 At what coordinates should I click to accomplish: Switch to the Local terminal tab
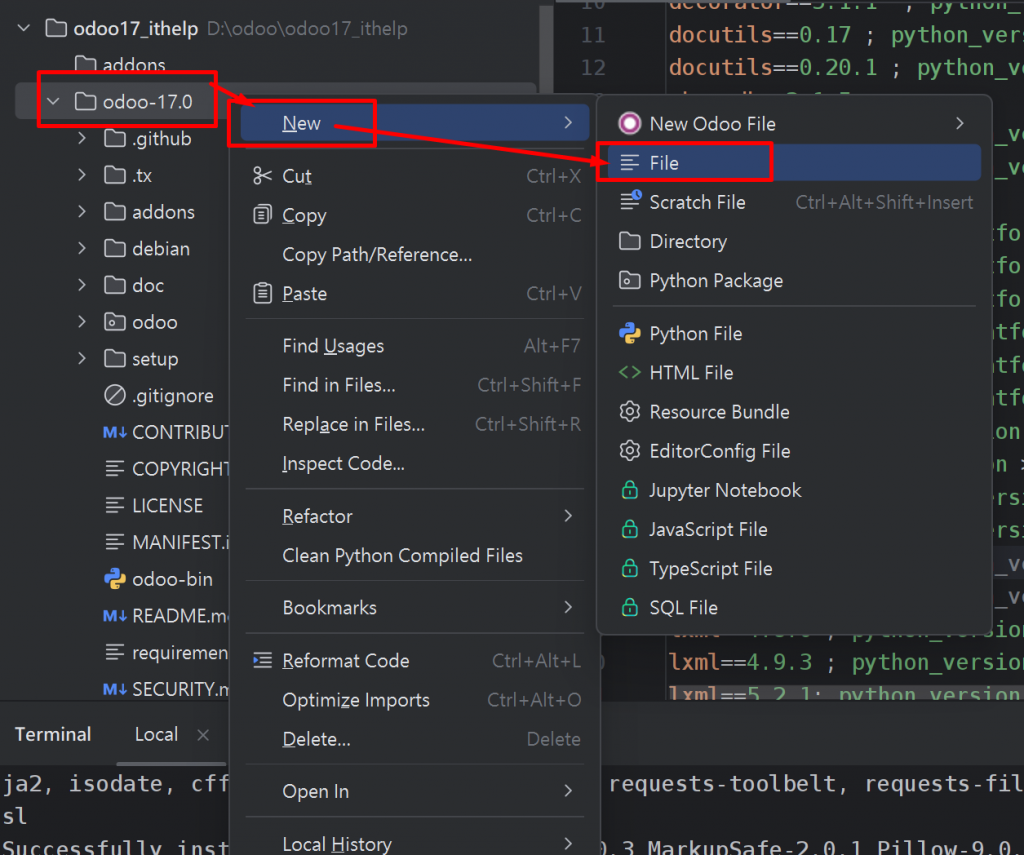click(156, 734)
